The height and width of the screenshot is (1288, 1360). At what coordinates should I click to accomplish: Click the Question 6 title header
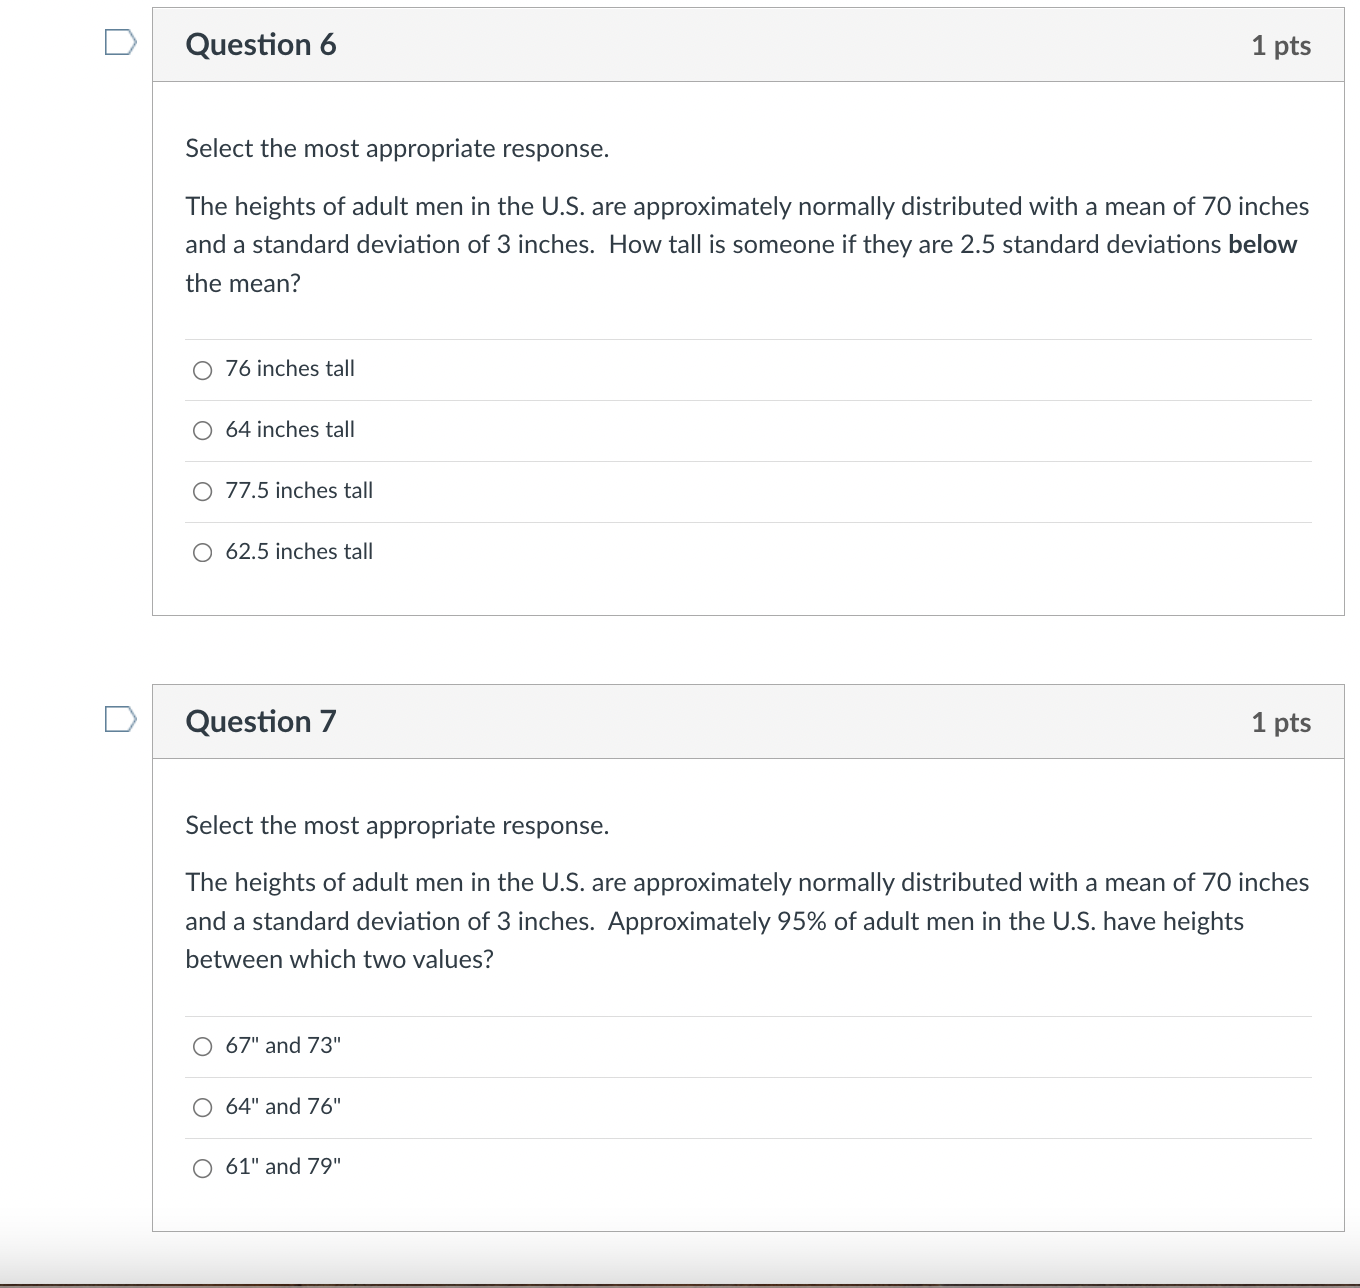tap(261, 44)
